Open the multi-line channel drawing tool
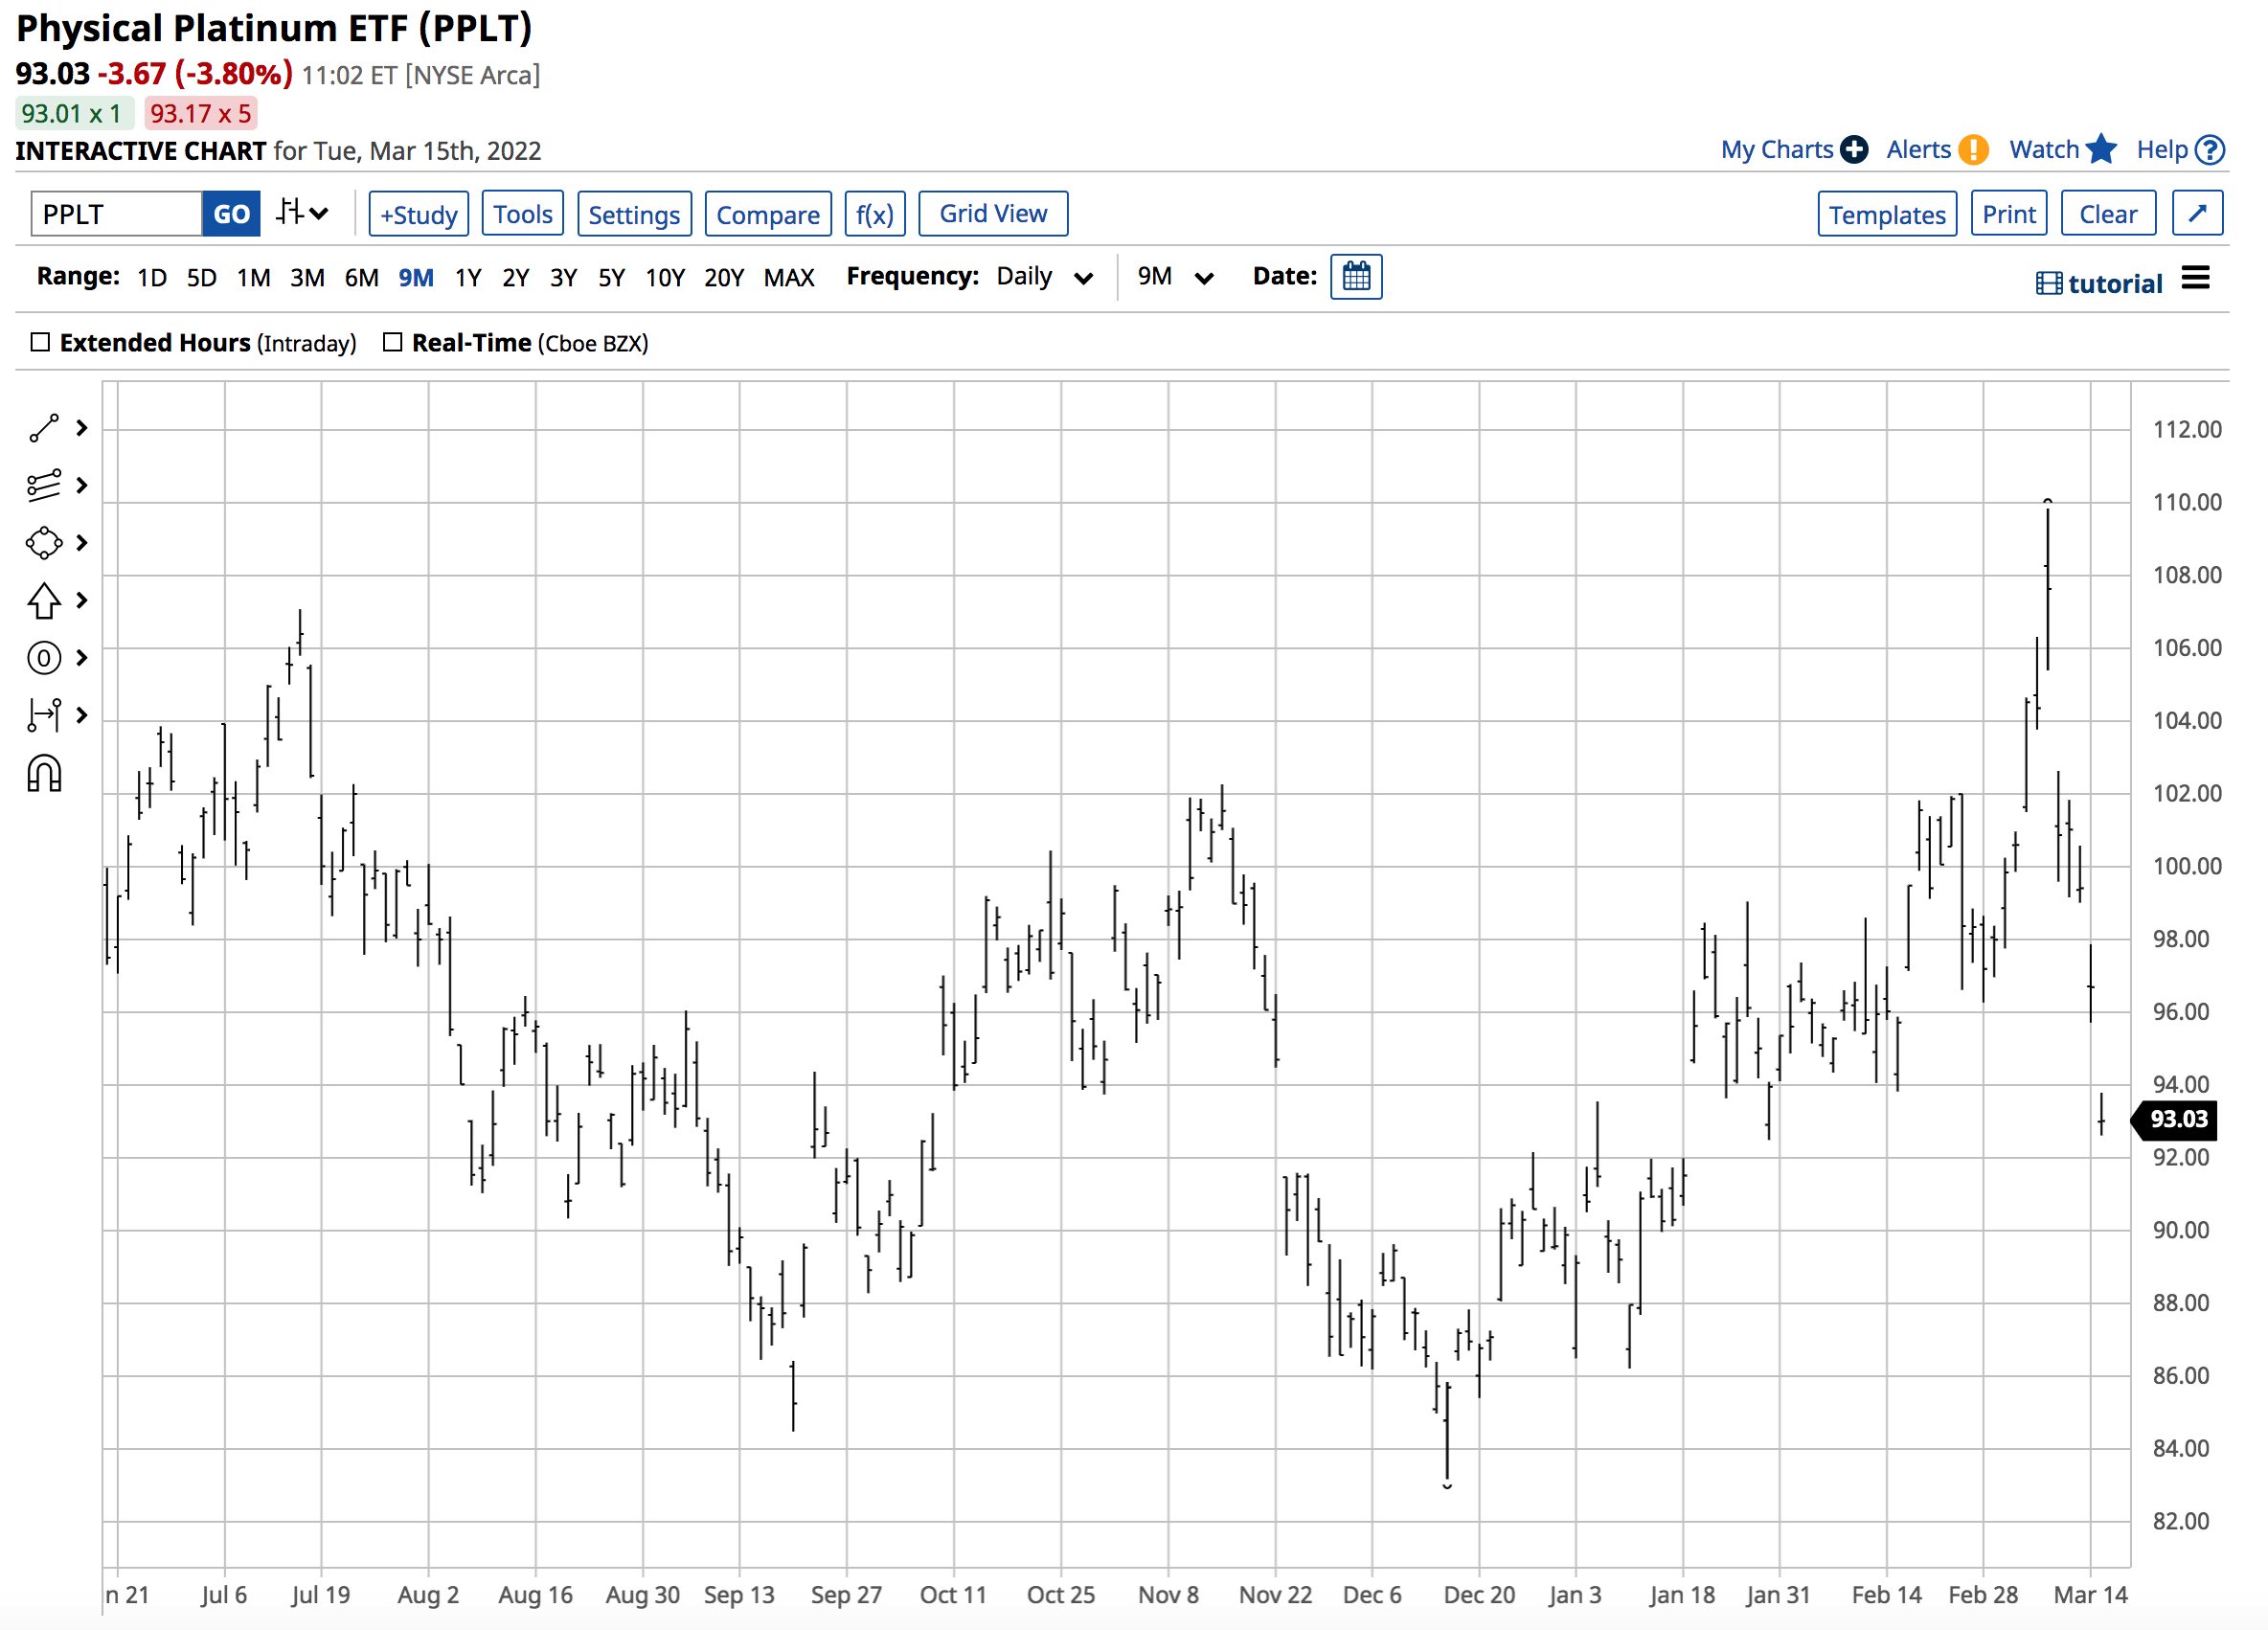The image size is (2268, 1630). pos(44,486)
